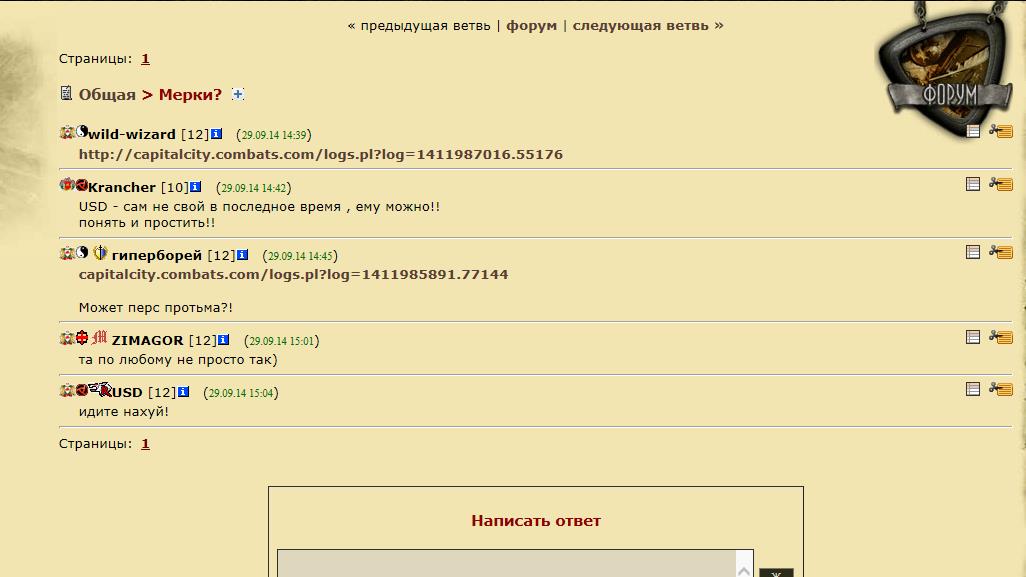Click list icon on USD's post
This screenshot has height=577, width=1026.
973,389
